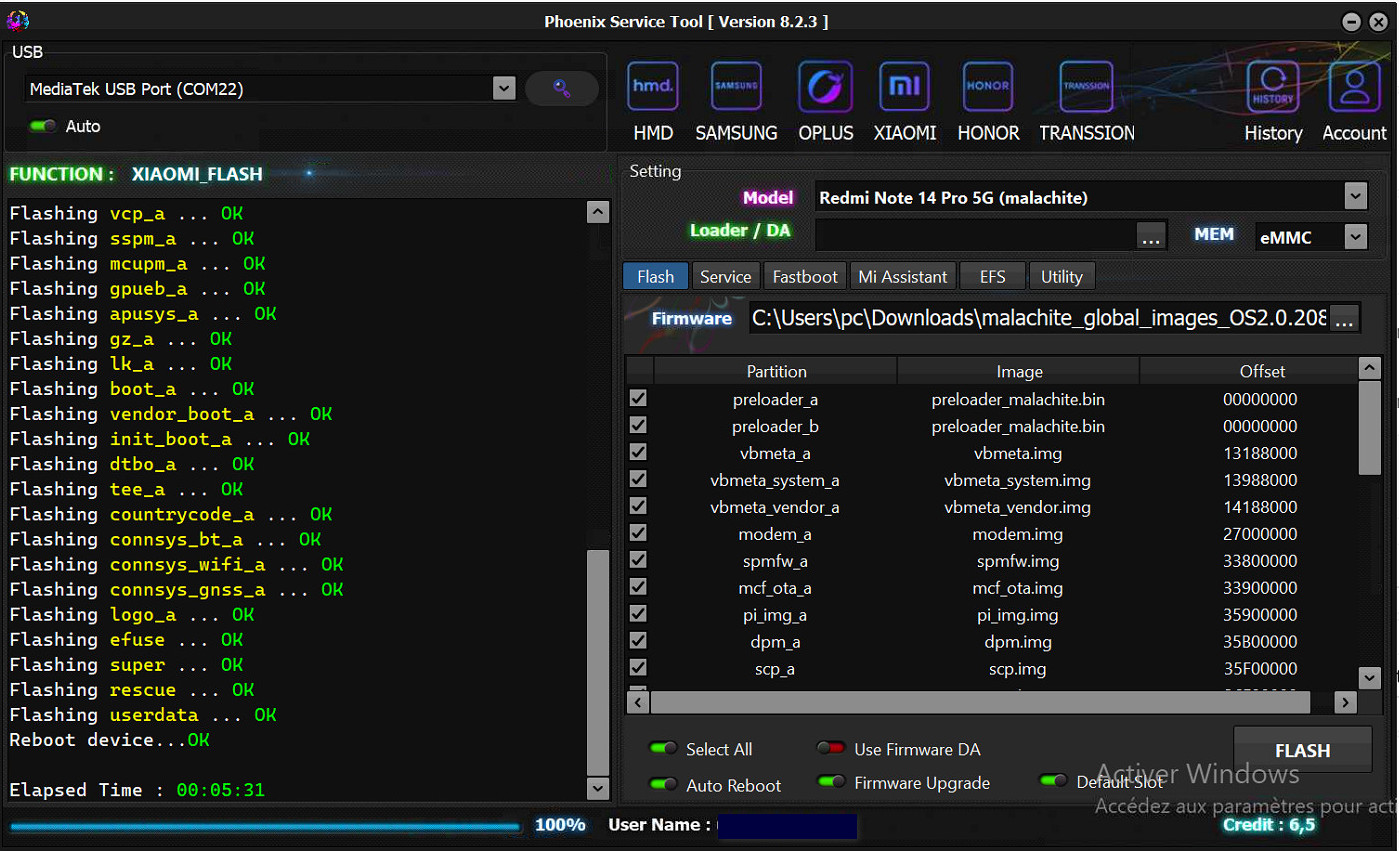The width and height of the screenshot is (1399, 851).
Task: Click the partition table scroll up arrow
Action: [x=1371, y=369]
